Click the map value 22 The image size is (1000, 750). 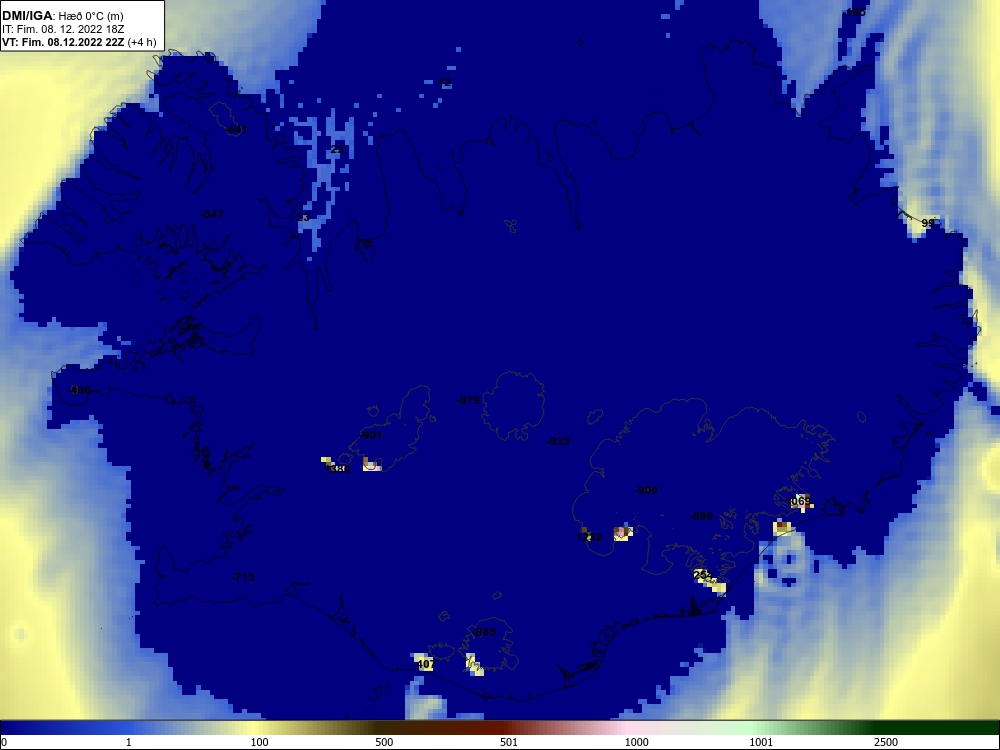click(x=337, y=149)
